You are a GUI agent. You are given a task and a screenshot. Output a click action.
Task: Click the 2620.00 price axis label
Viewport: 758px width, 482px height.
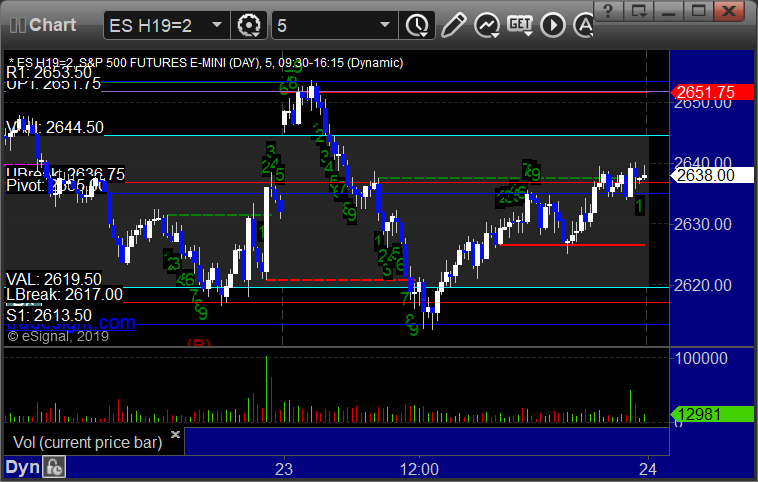pos(702,285)
